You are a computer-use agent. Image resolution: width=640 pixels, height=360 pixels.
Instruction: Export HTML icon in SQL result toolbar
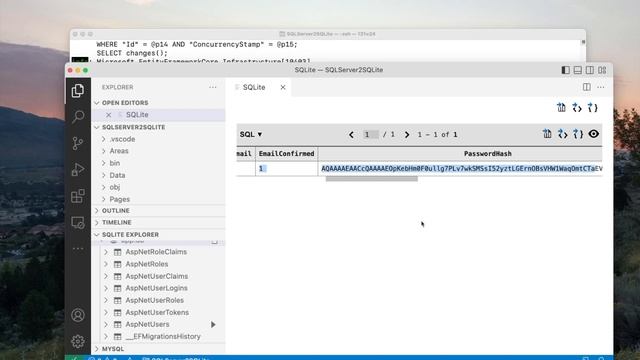[x=563, y=134]
